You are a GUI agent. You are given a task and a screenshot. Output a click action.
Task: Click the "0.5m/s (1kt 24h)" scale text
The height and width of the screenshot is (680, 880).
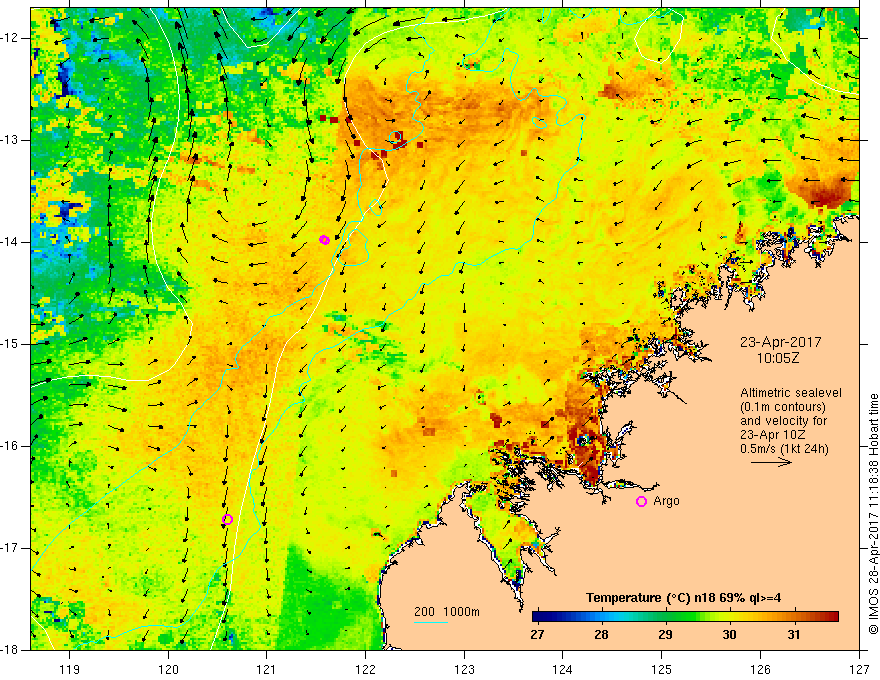click(785, 449)
